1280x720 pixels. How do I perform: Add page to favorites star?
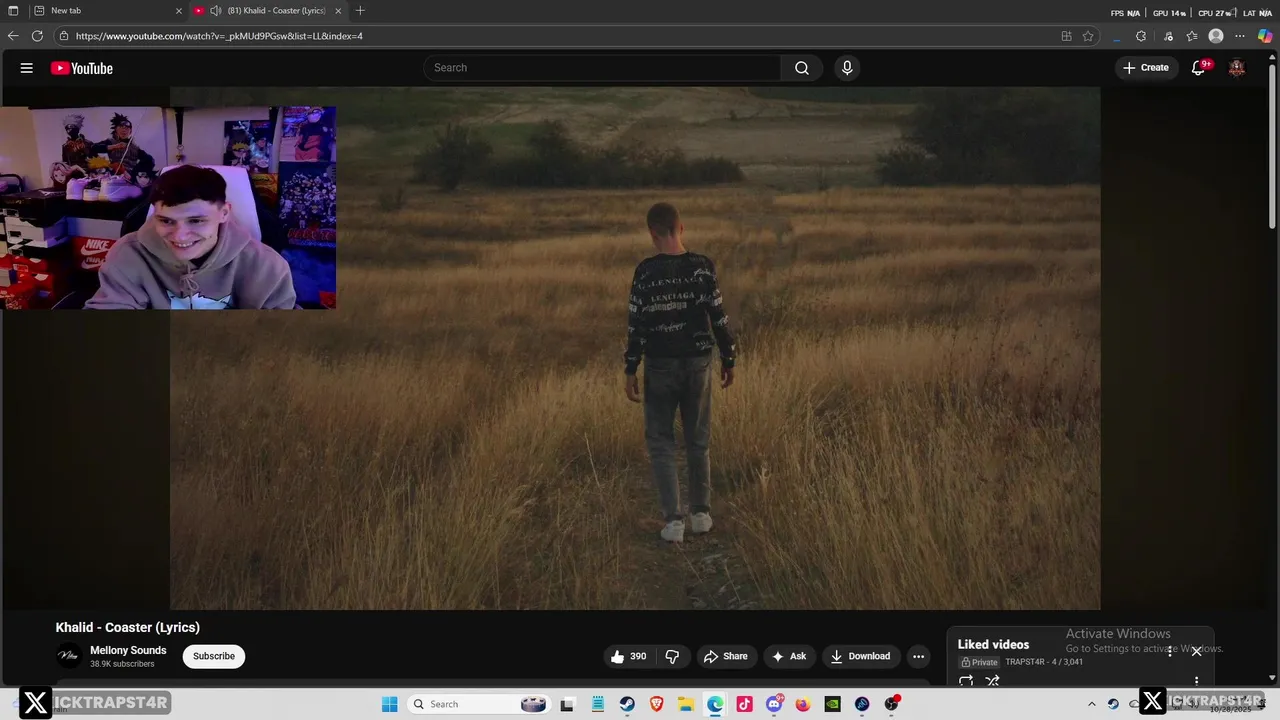(1088, 36)
